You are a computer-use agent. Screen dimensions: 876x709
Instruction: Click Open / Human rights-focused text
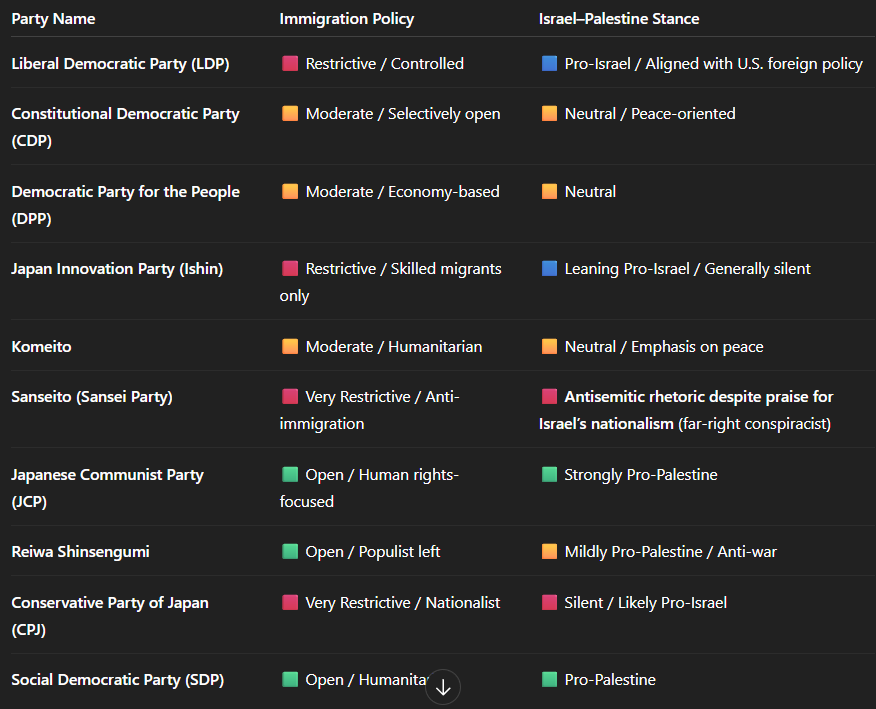[x=369, y=488]
